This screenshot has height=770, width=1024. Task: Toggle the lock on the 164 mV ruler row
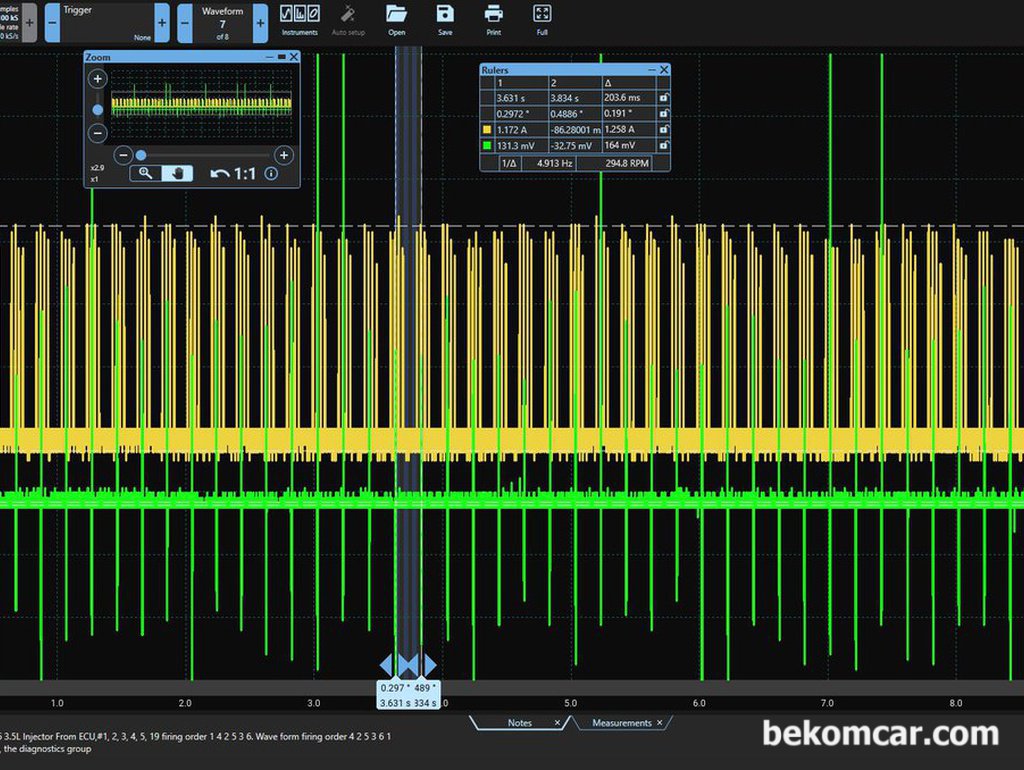point(664,145)
